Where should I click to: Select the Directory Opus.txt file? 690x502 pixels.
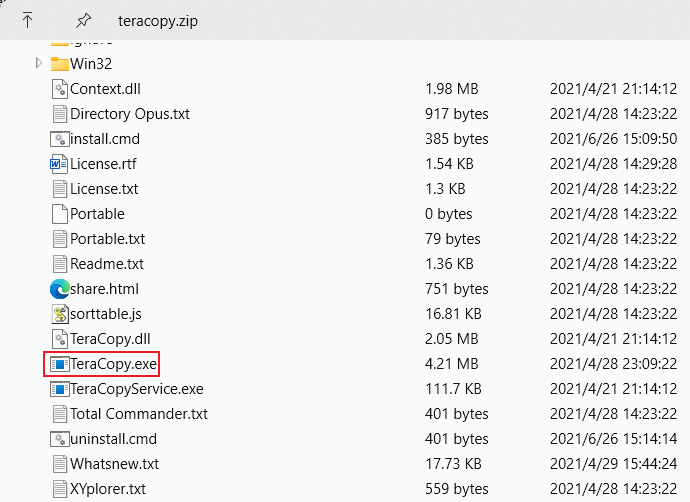129,114
